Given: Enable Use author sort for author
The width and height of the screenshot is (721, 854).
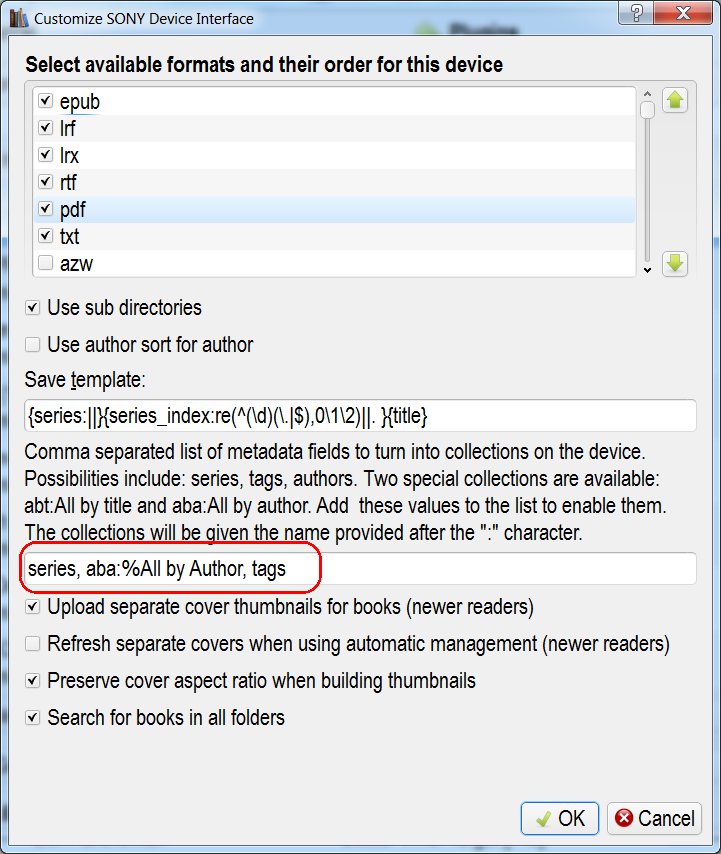Looking at the screenshot, I should [x=33, y=345].
